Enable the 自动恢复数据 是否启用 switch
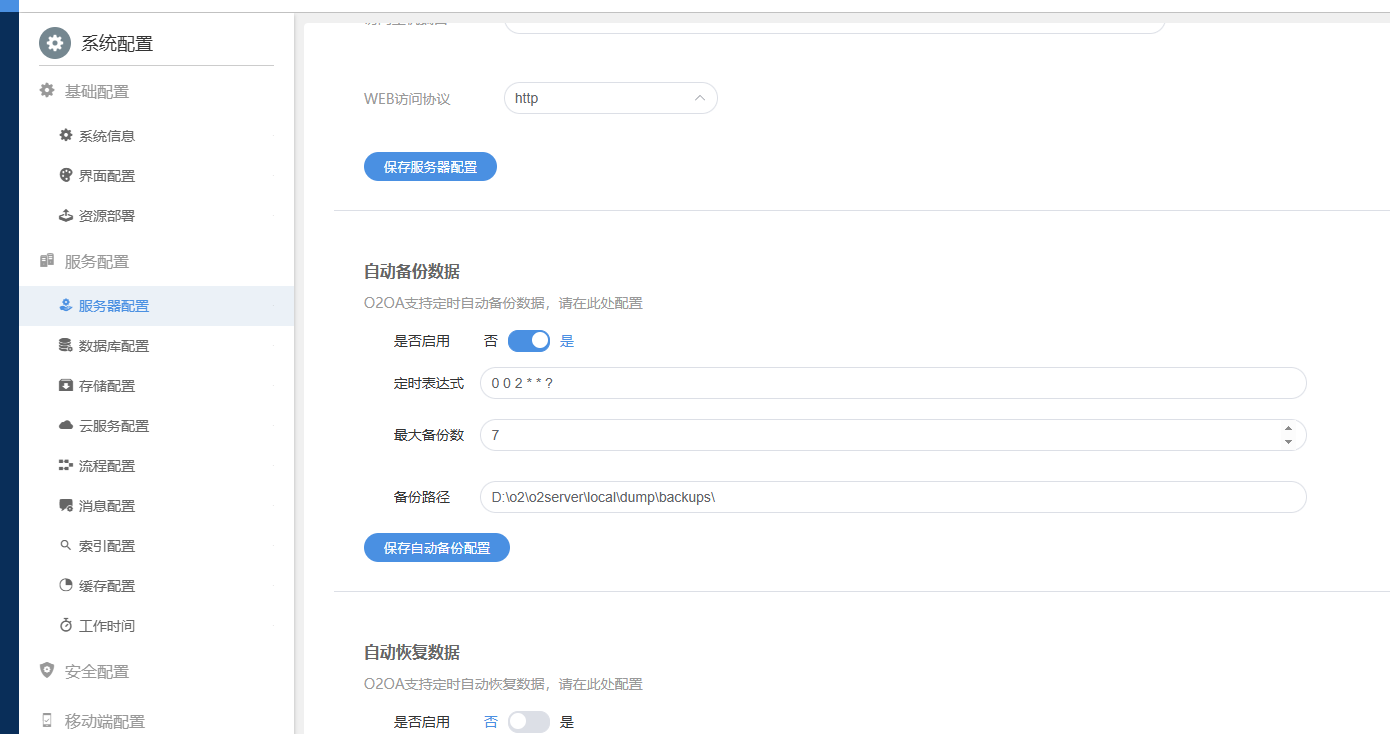The height and width of the screenshot is (734, 1390). click(529, 722)
